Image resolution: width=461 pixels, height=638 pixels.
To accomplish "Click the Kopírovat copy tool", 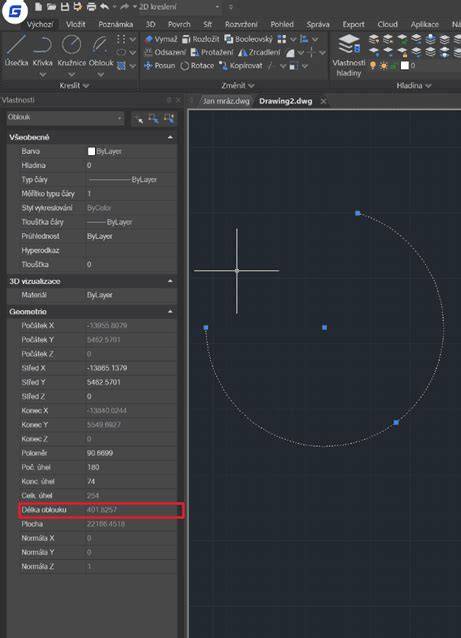I will coord(240,66).
